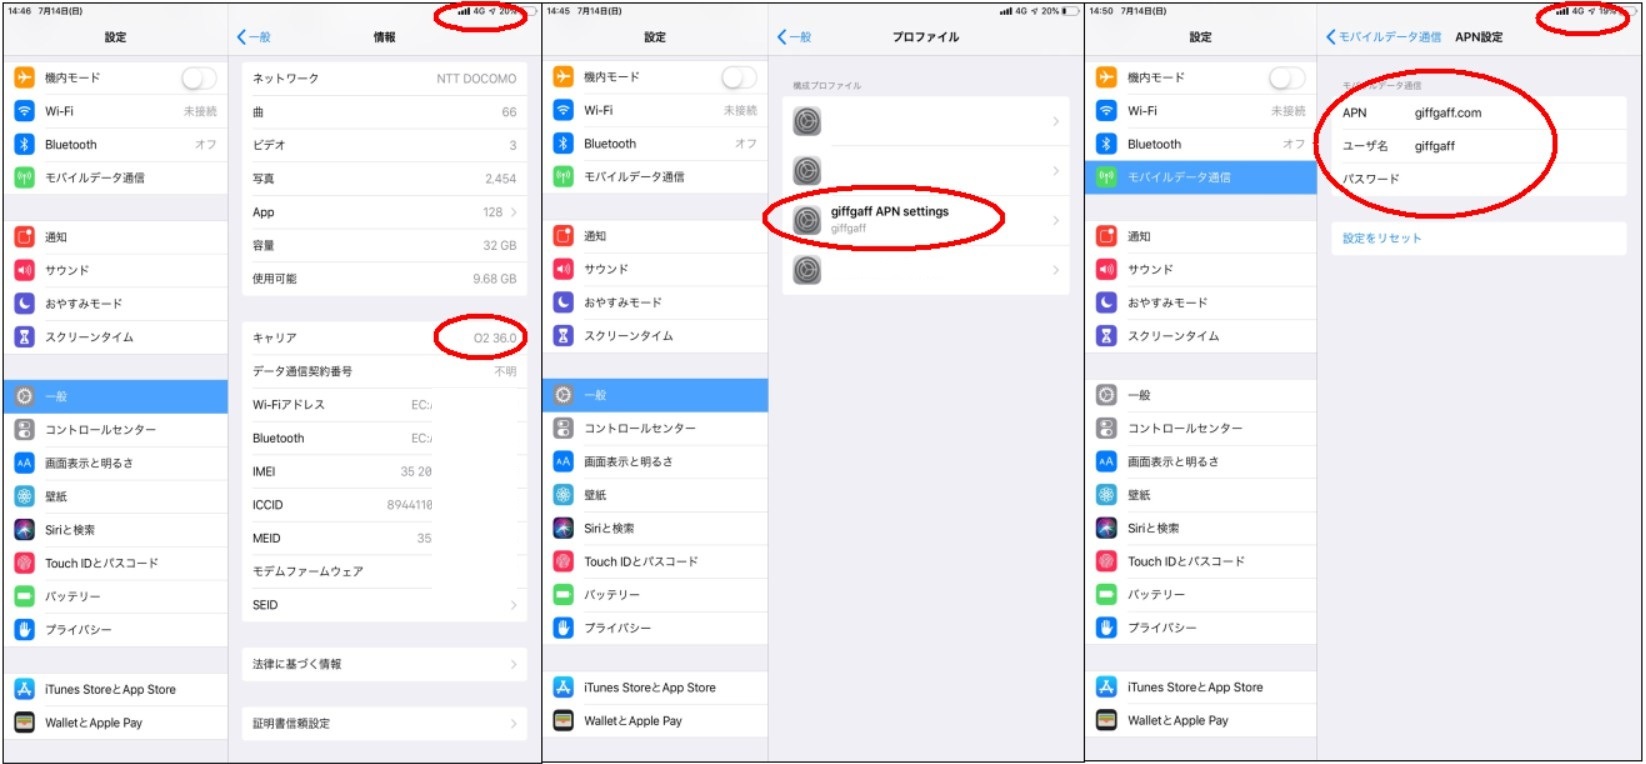Tap バッテリー icon in the 情報 screenshot
Screen dimensions: 1646x764
[24, 596]
